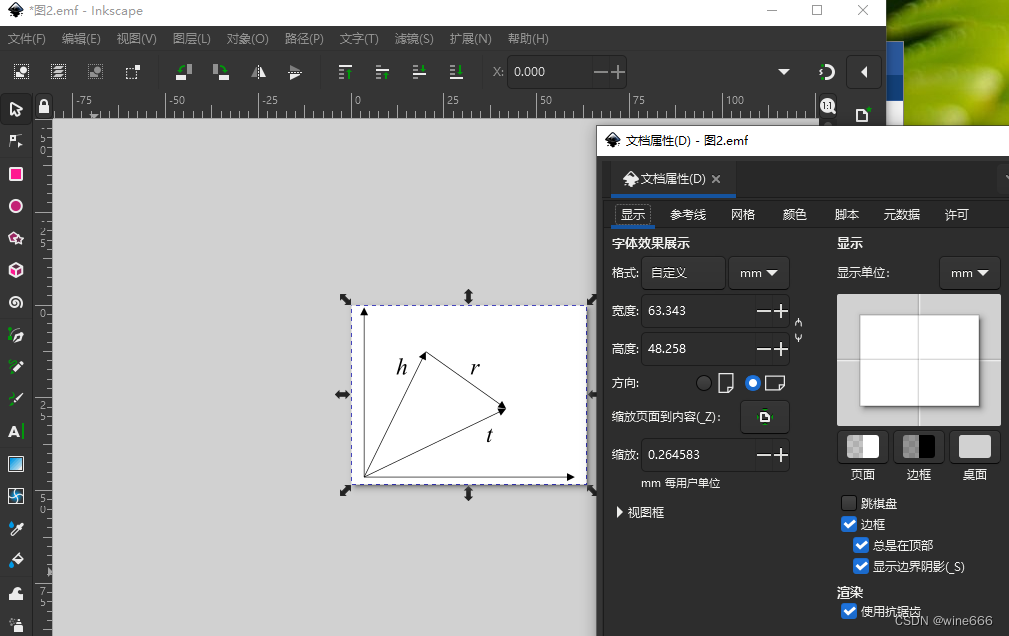
Task: Select the Gradient tool
Action: (16, 463)
